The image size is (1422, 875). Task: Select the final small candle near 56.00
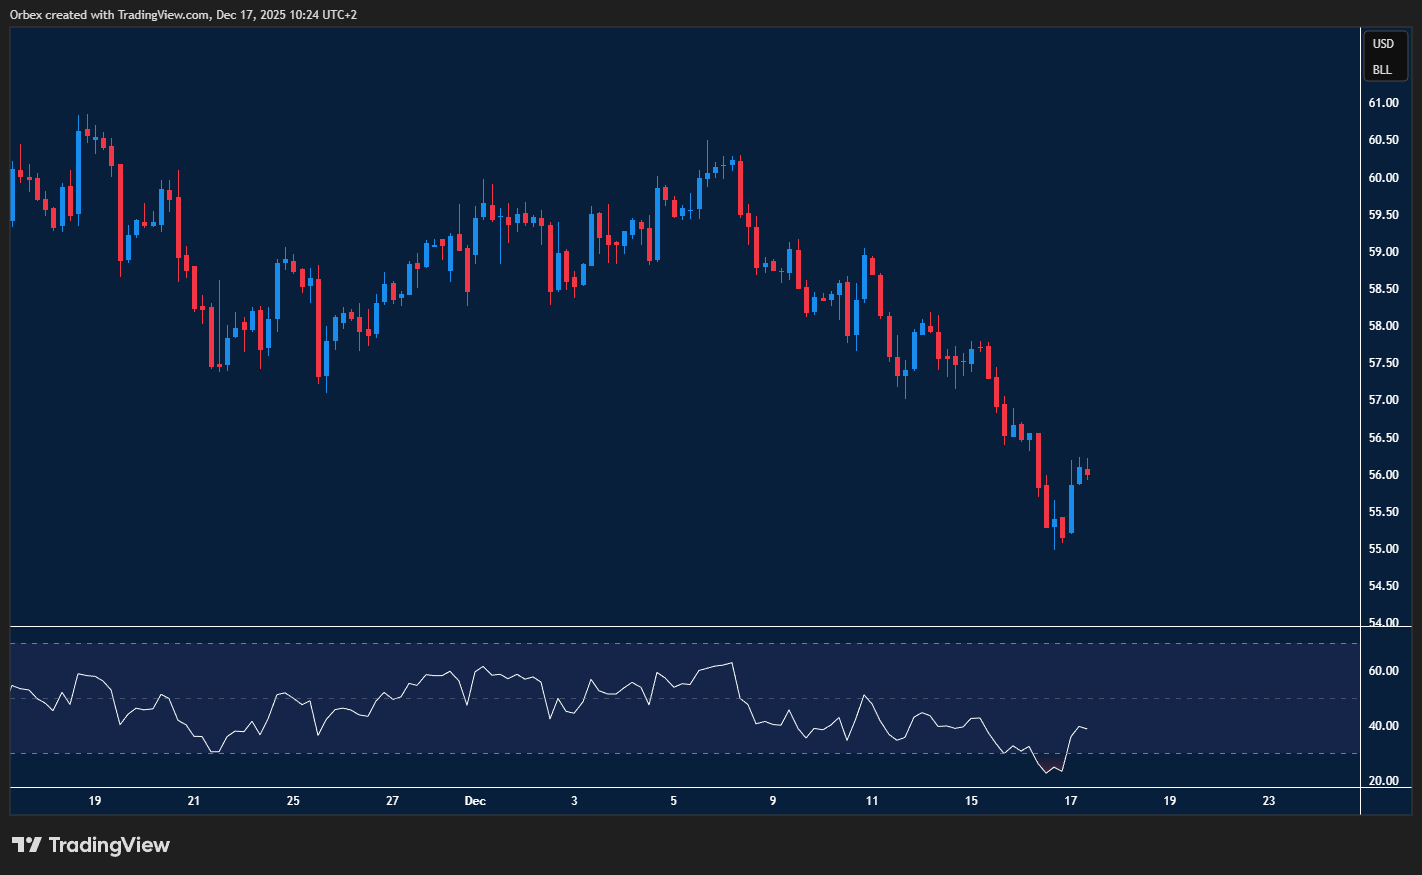1086,470
